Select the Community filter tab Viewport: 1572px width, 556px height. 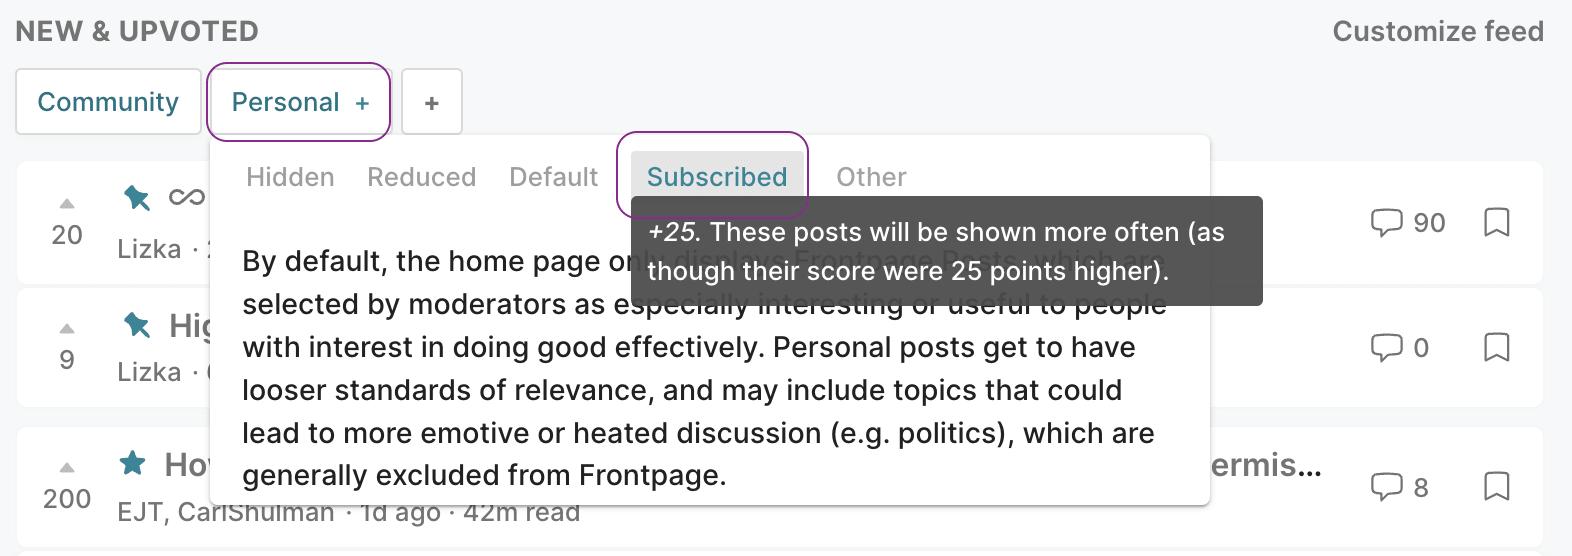tap(108, 102)
